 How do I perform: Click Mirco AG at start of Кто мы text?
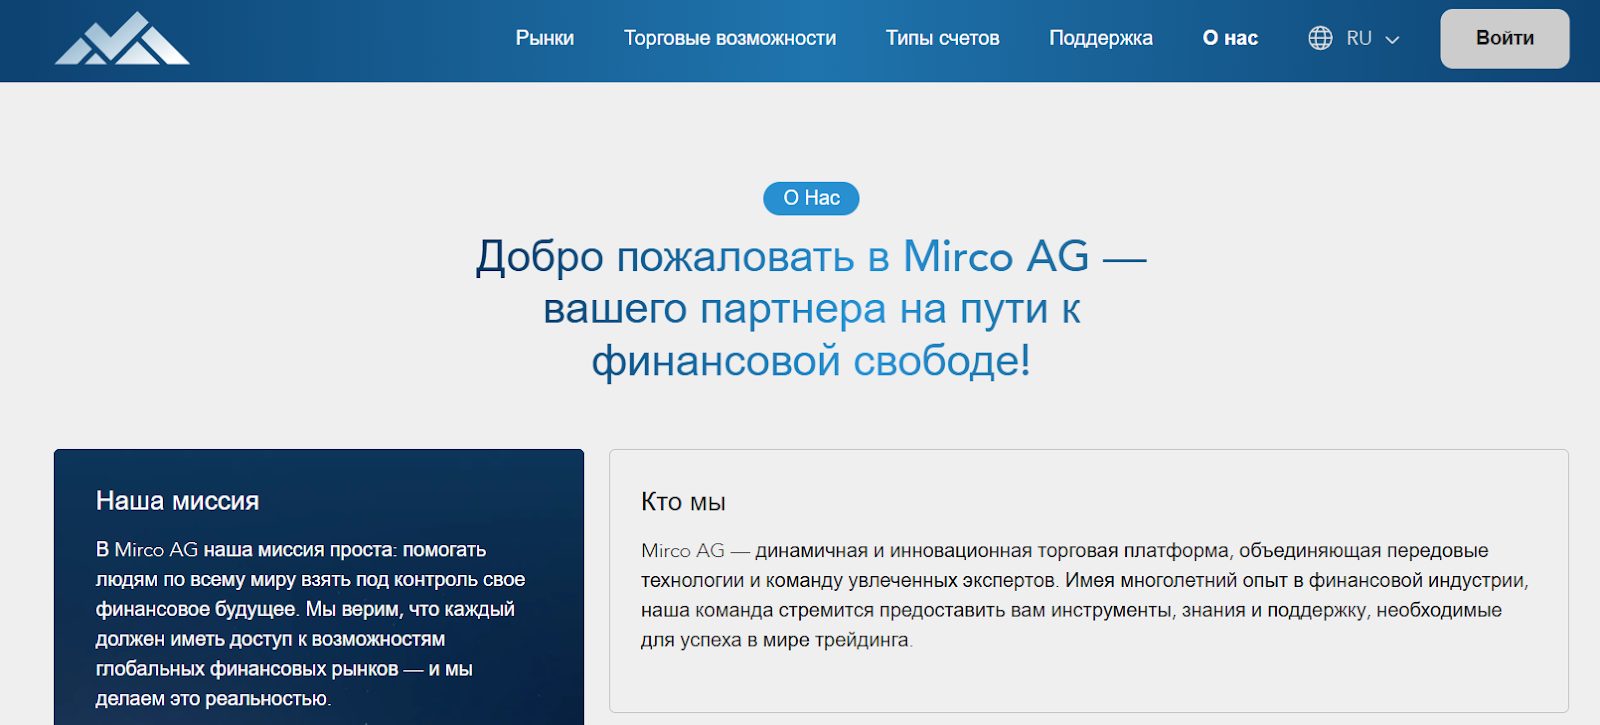tap(682, 551)
